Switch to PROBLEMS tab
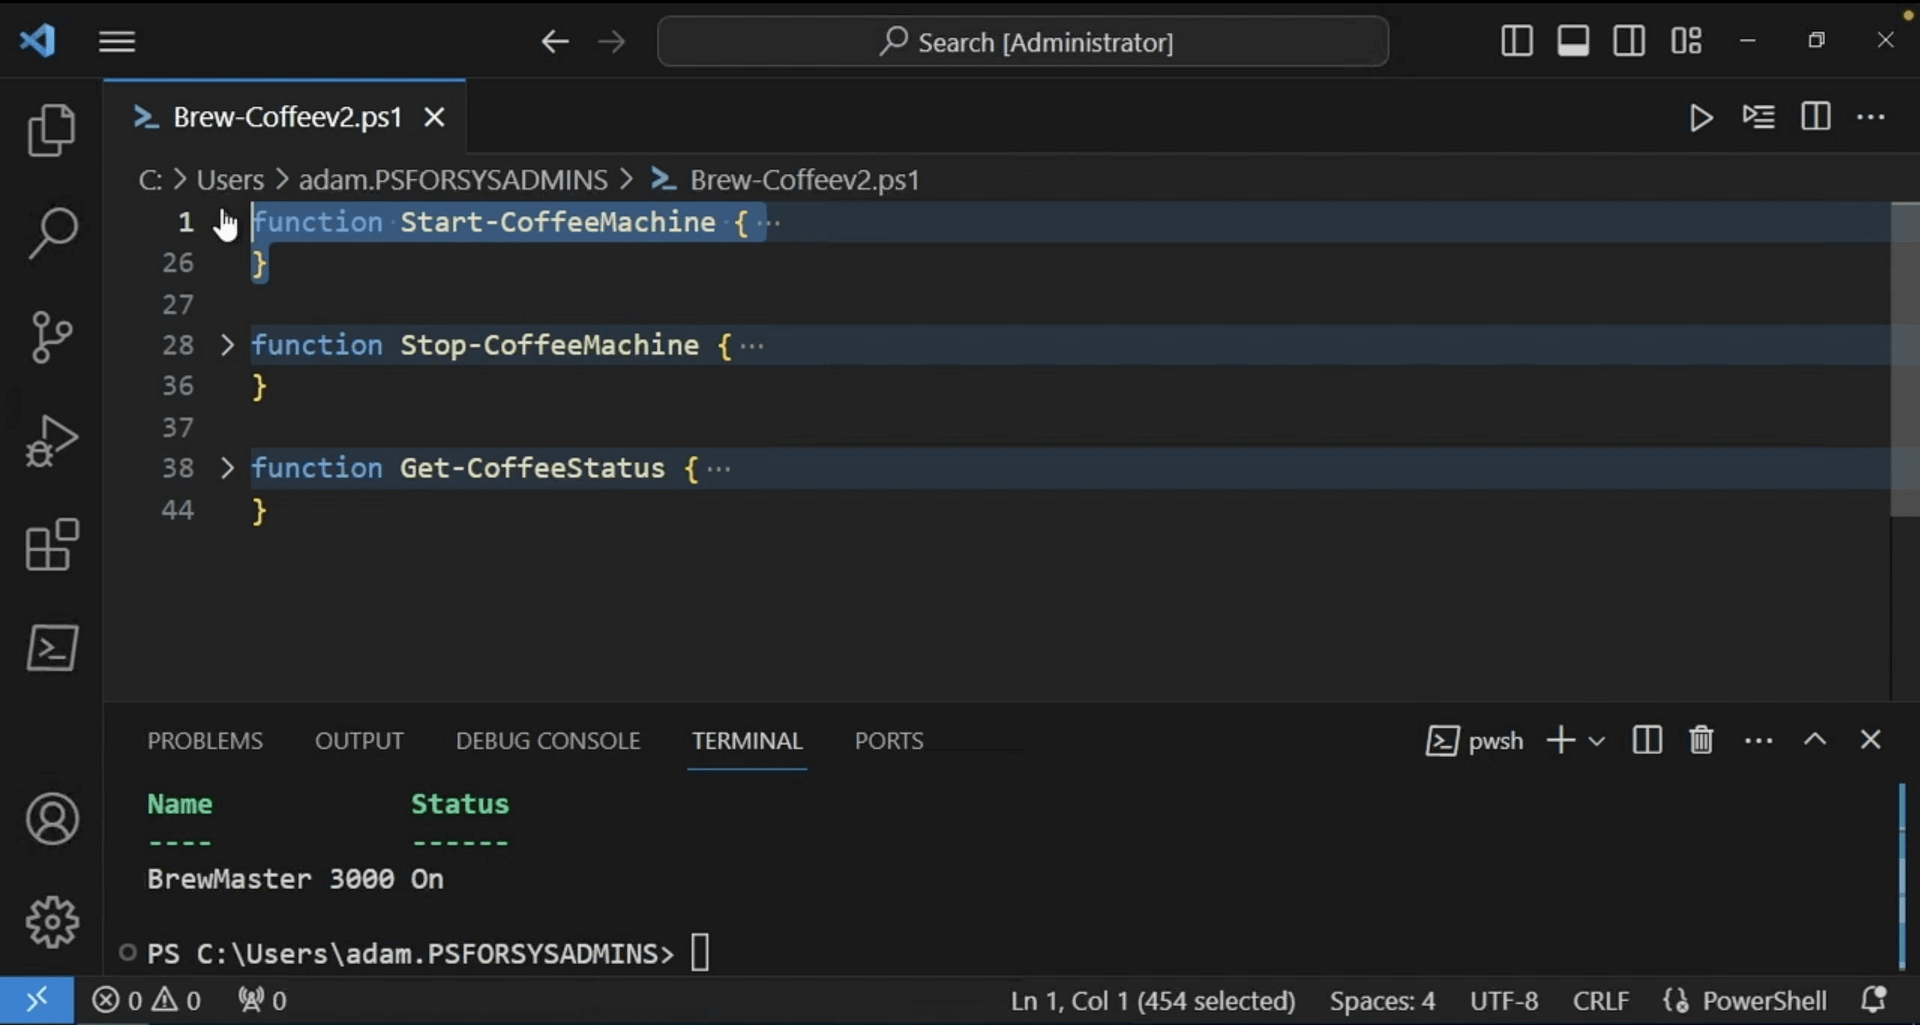Screen dimensions: 1920x1025 point(205,741)
